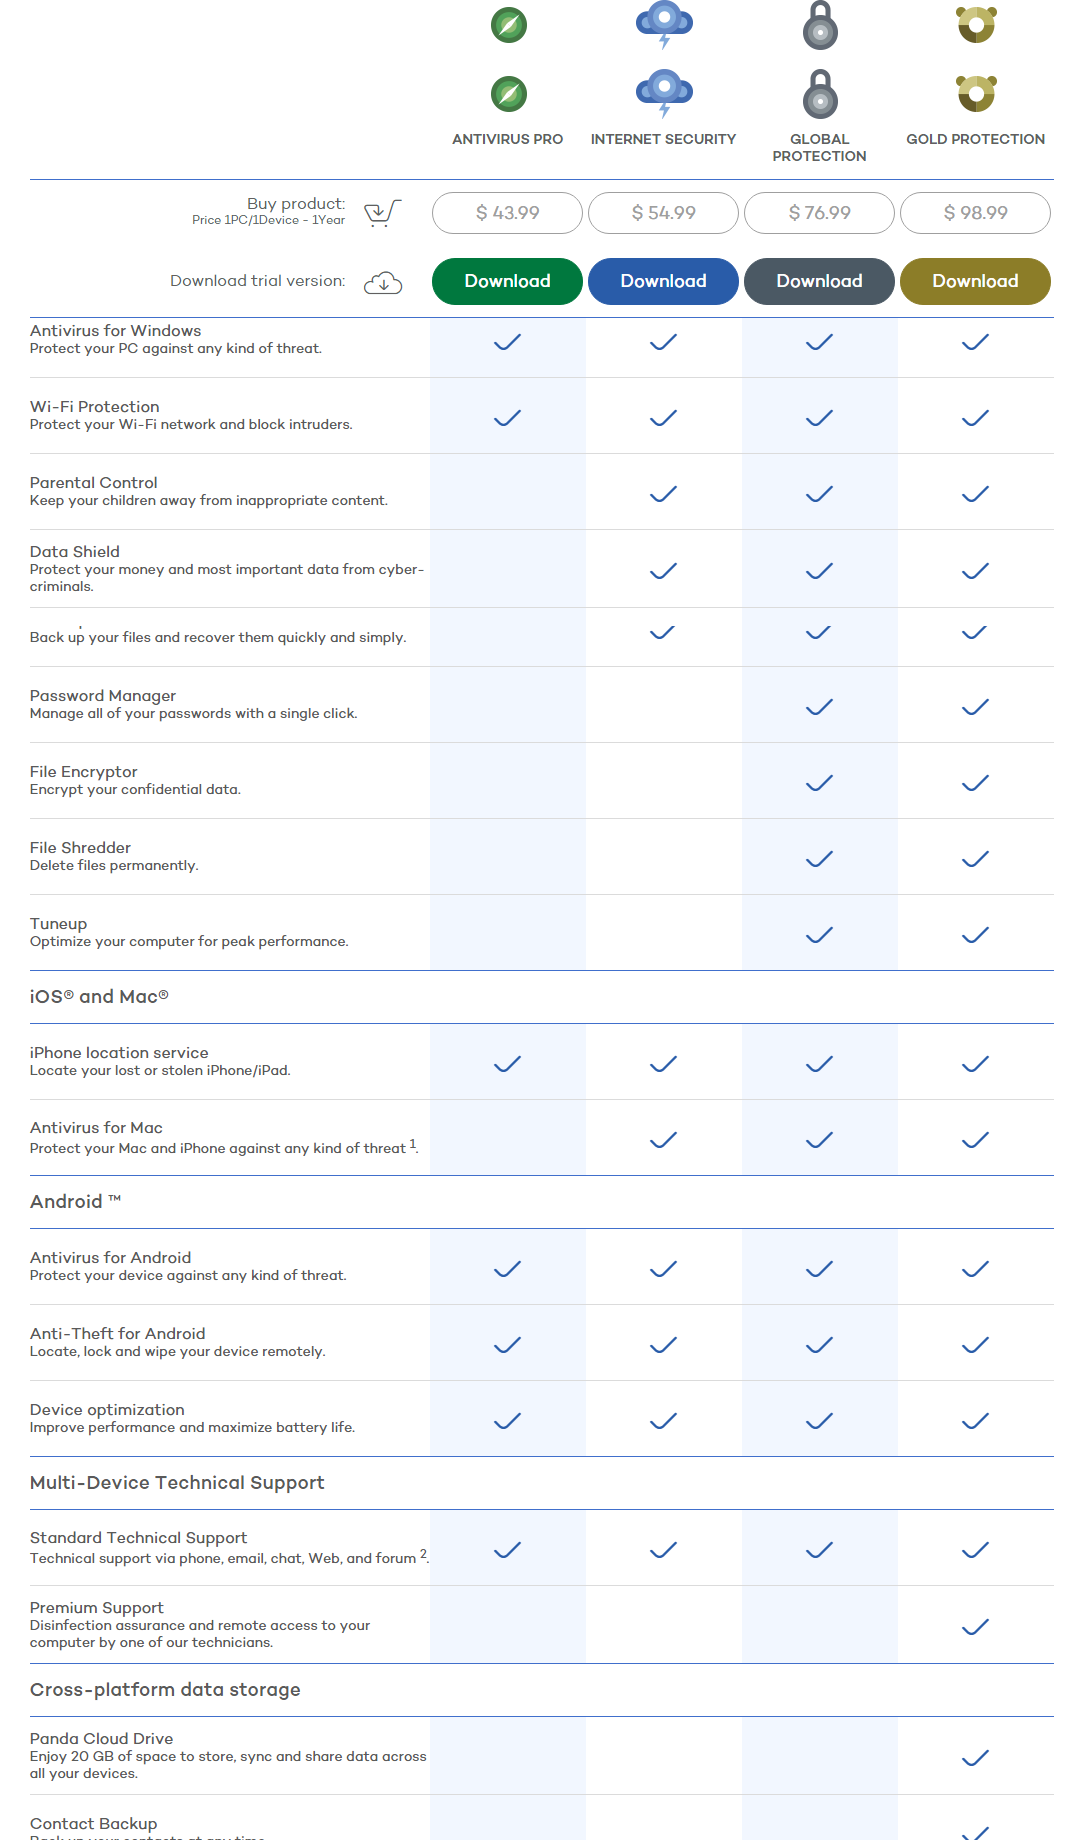Click the Gold Protection panda icon
The image size is (1065, 1840).
(976, 93)
